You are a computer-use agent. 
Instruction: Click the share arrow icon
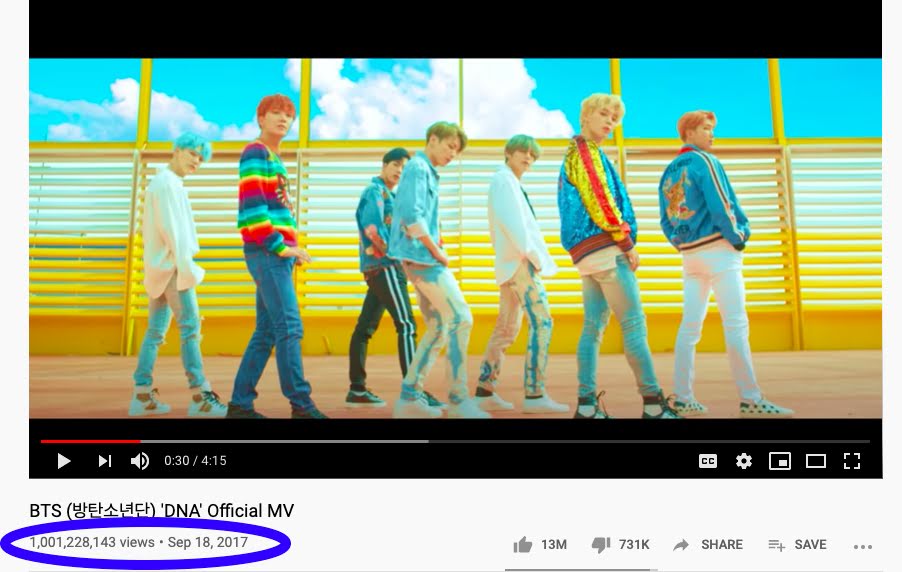coord(681,544)
